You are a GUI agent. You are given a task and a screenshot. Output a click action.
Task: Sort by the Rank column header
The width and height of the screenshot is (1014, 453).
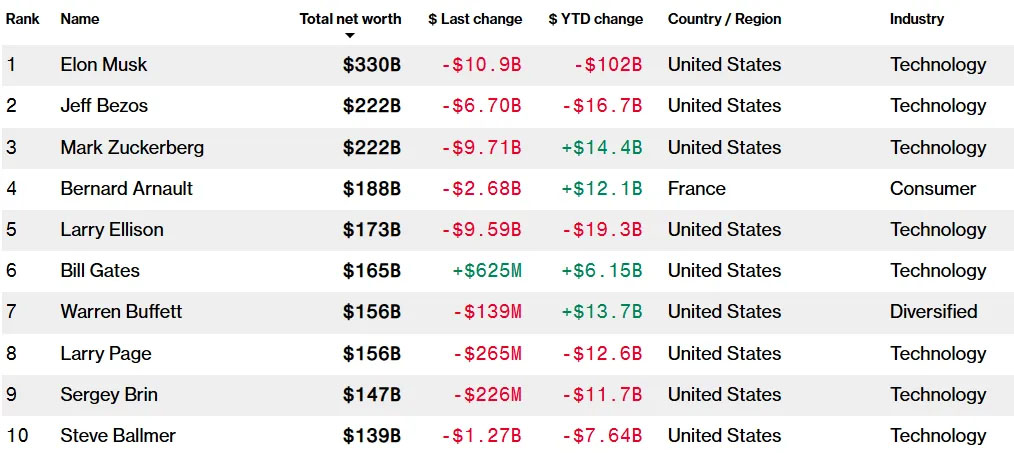click(x=23, y=19)
